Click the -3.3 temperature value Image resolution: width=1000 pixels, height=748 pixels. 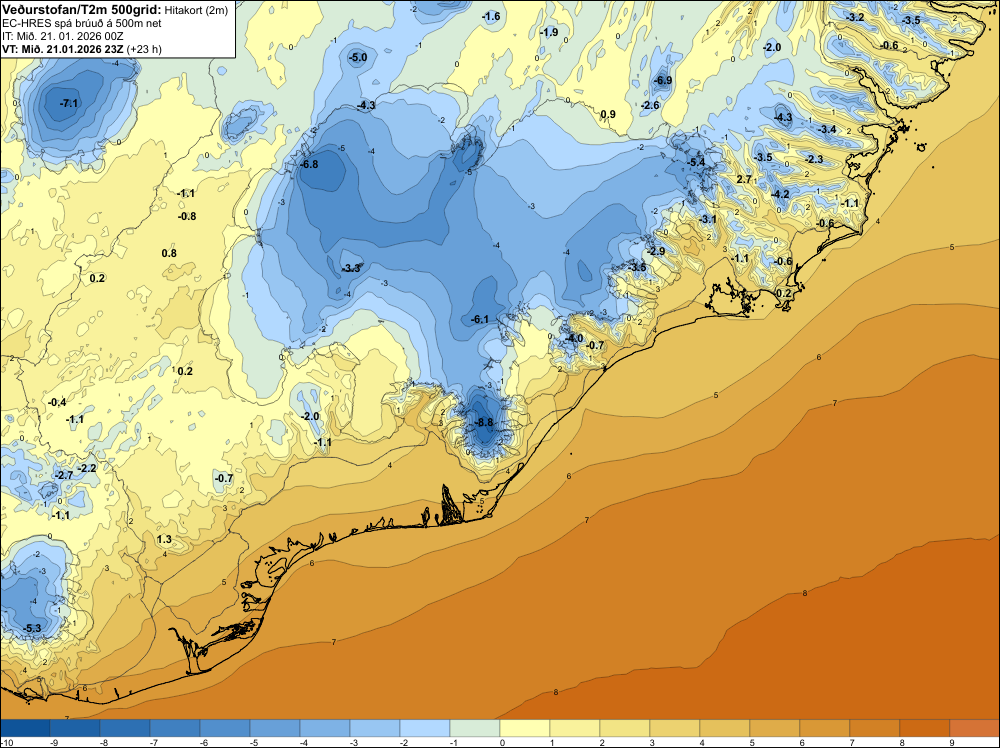click(x=351, y=268)
